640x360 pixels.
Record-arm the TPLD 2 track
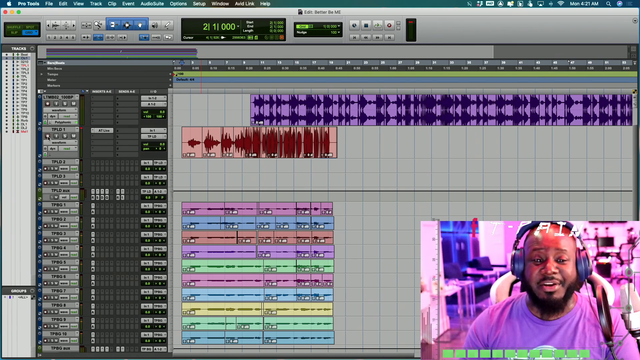click(45, 168)
